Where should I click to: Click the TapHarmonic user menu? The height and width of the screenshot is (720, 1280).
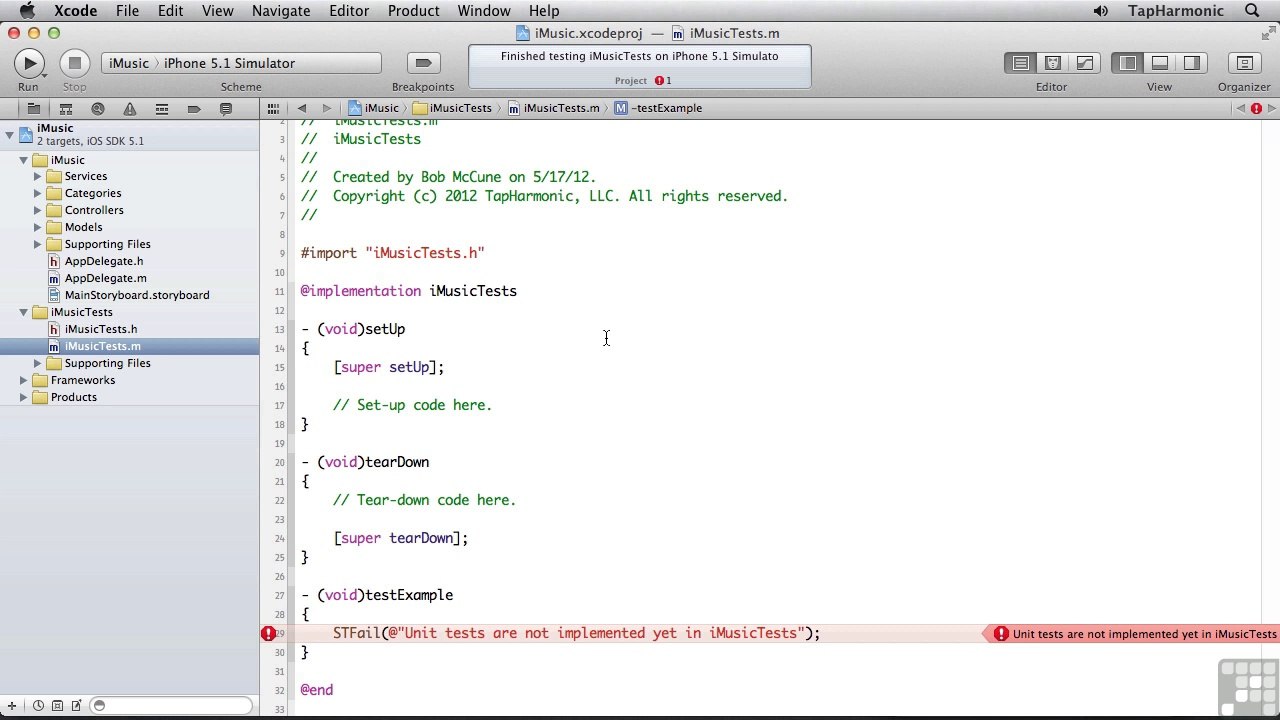coord(1176,11)
